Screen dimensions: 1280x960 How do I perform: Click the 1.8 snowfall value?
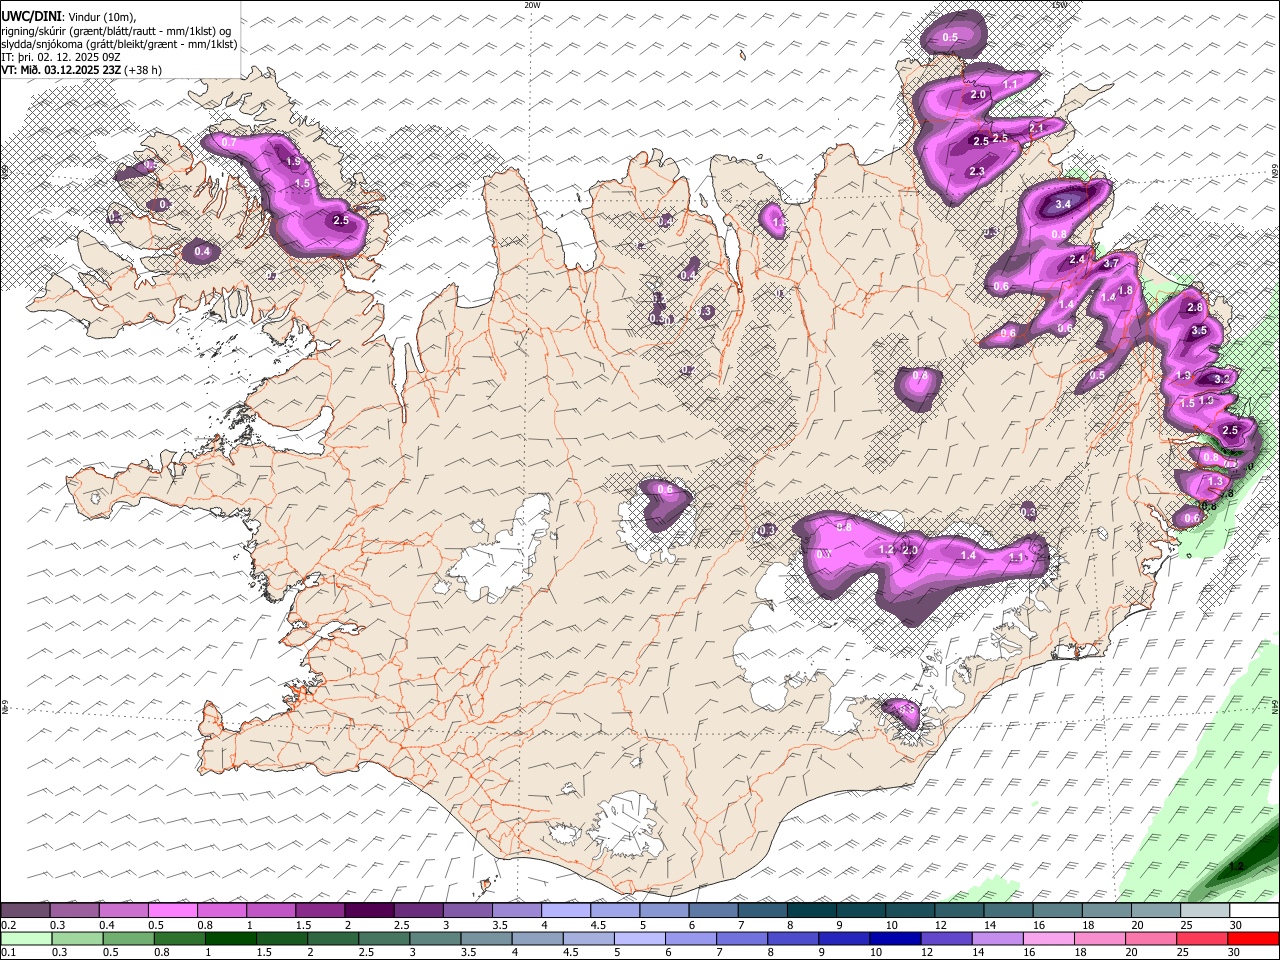[x=1125, y=291]
